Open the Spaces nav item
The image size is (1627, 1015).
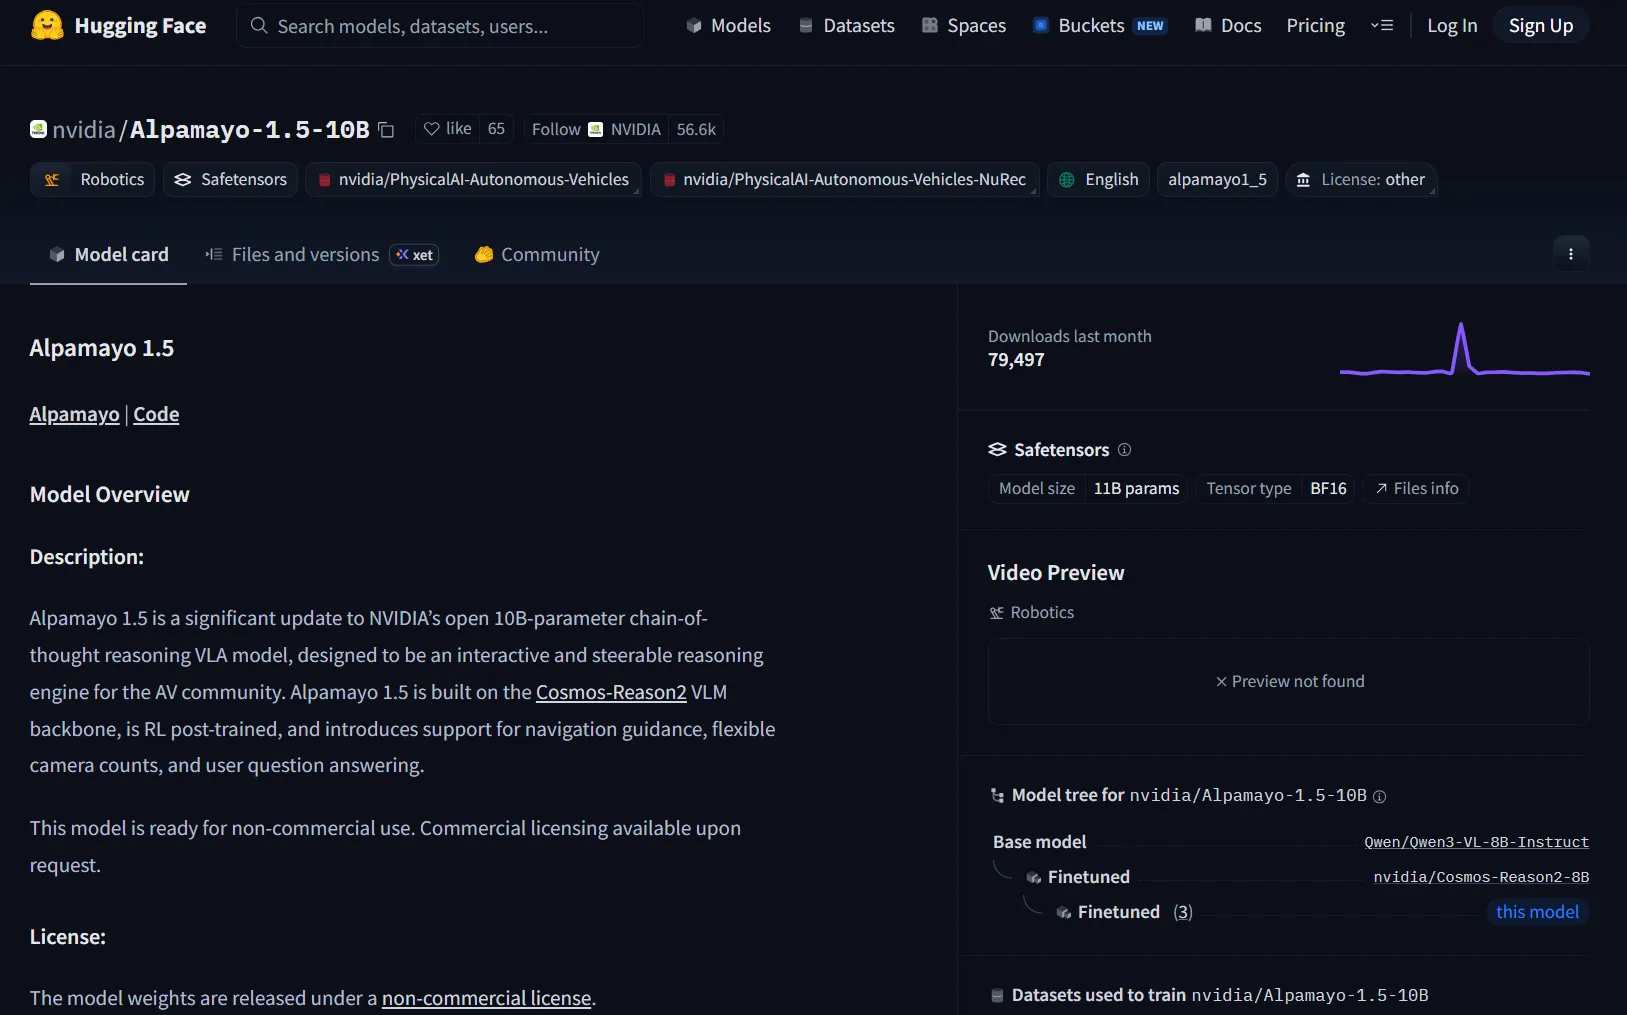(x=964, y=26)
